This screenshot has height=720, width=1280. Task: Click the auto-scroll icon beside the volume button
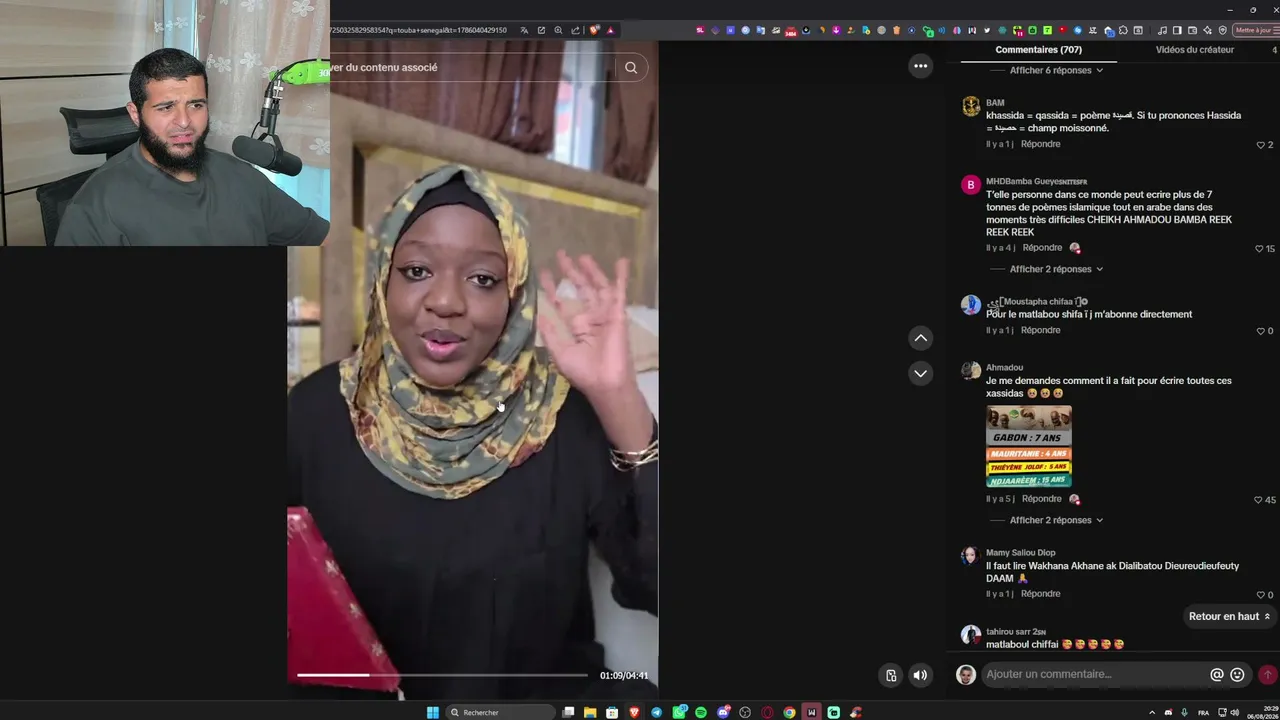click(x=891, y=675)
